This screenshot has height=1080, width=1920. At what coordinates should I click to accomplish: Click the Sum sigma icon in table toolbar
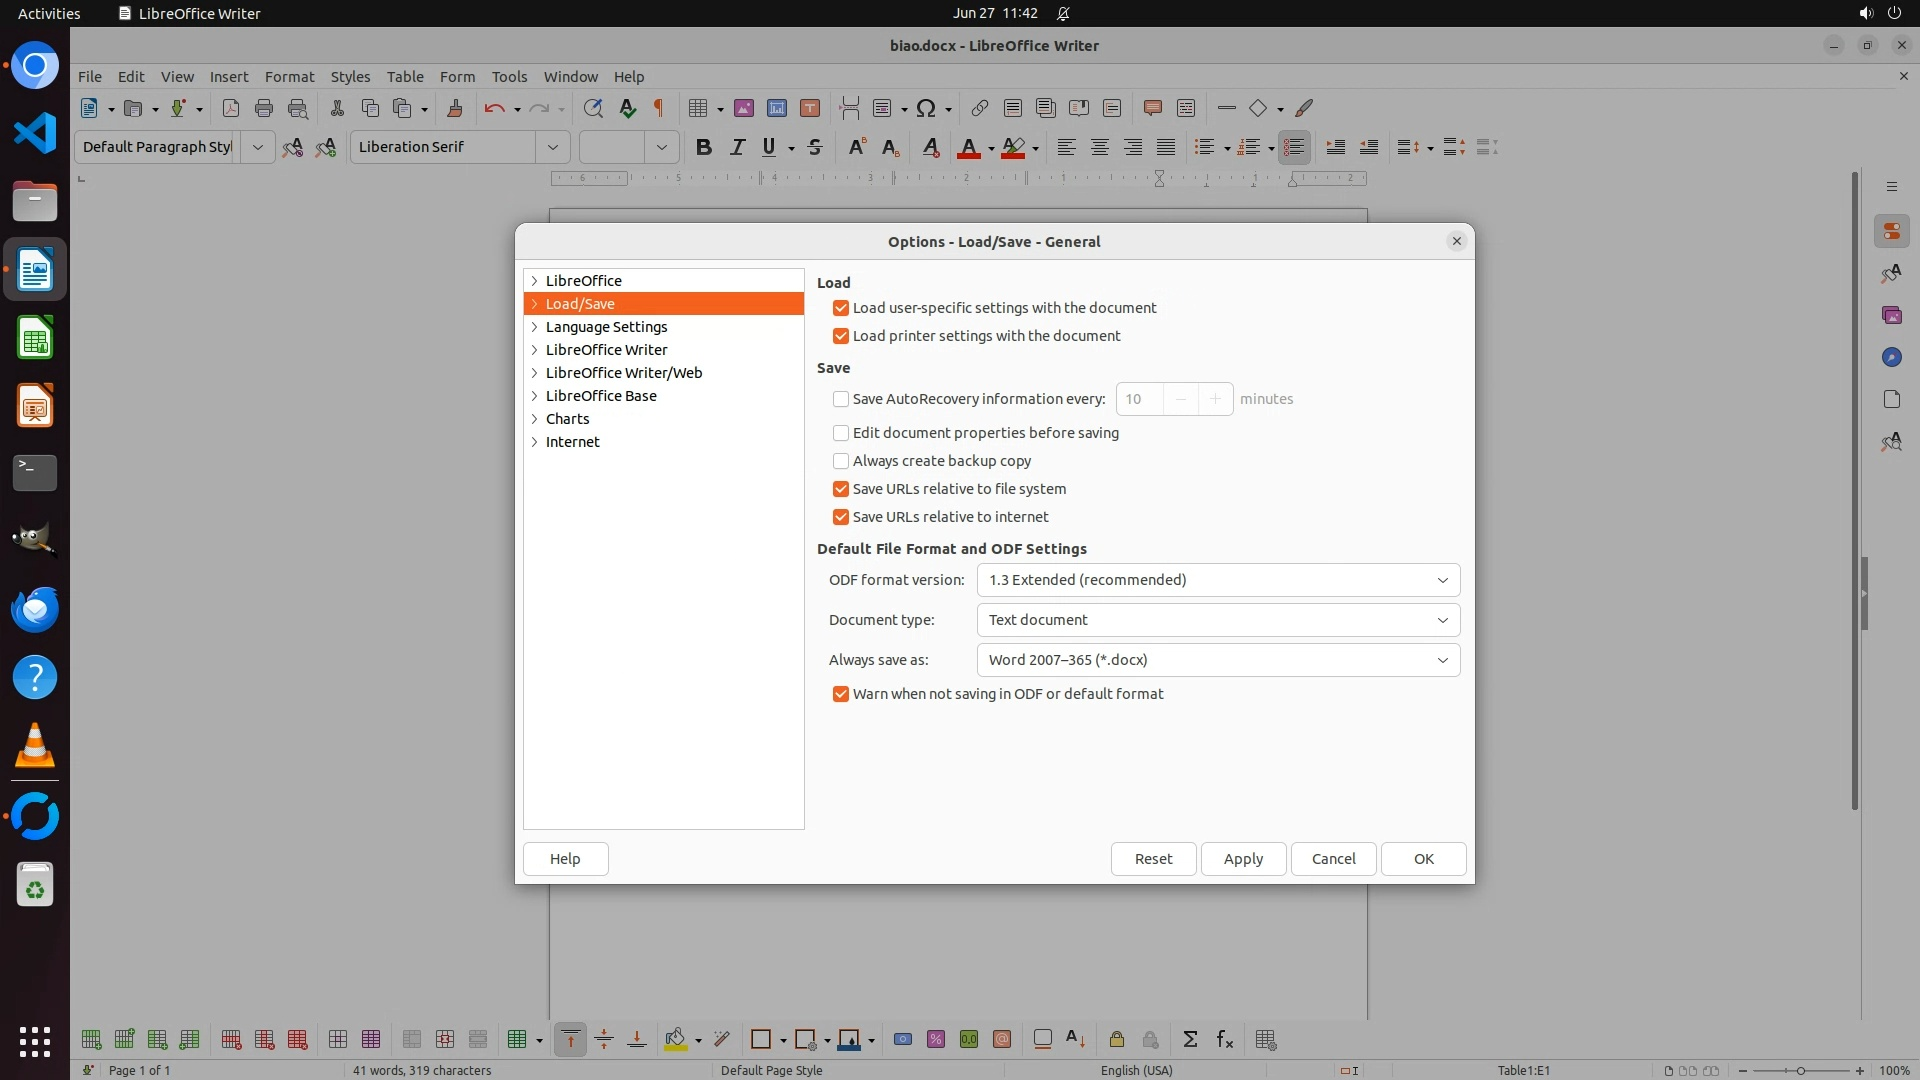pos(1190,1039)
